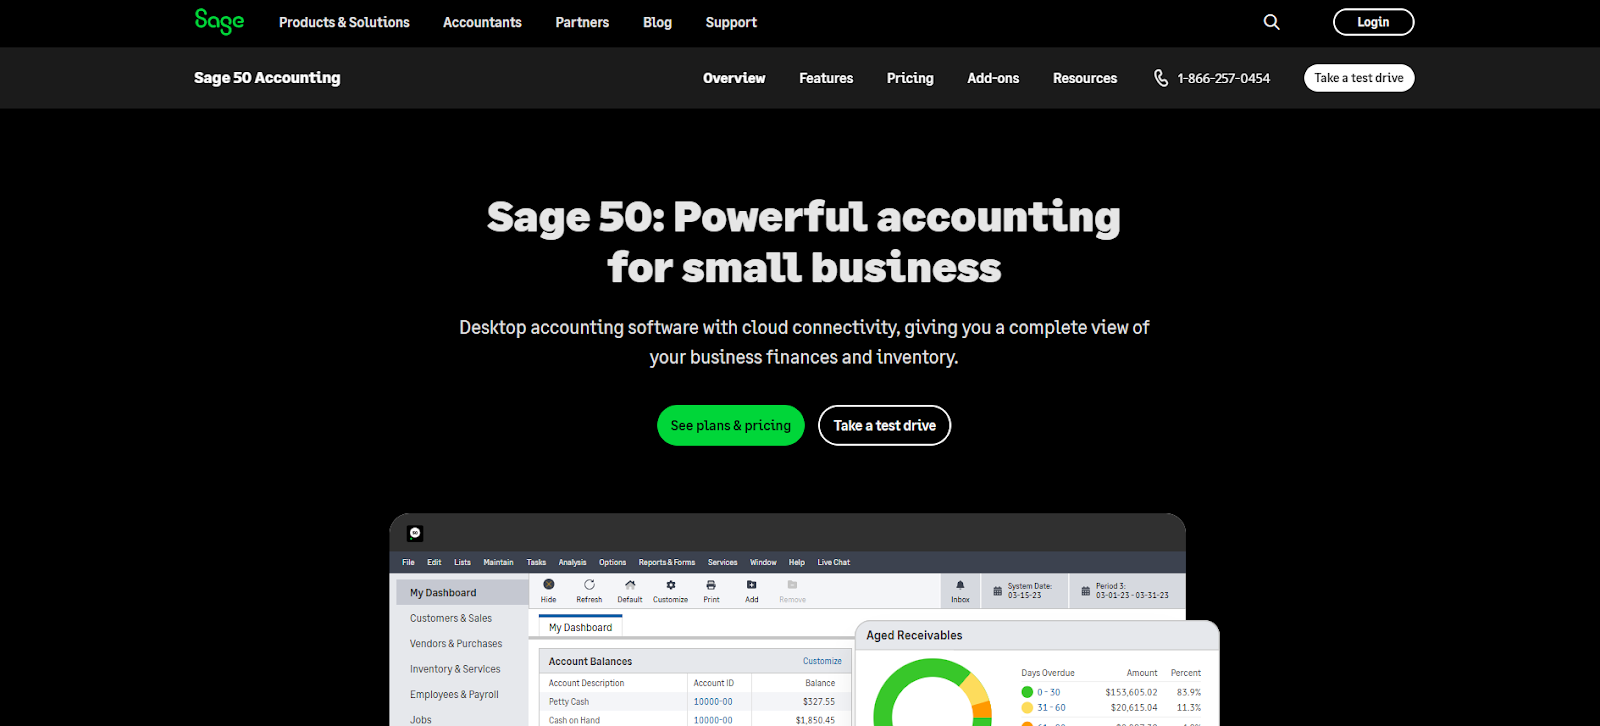Screen dimensions: 1600x726
Task: Click the yellow 31 - 60 legend dot
Action: pyautogui.click(x=1027, y=708)
